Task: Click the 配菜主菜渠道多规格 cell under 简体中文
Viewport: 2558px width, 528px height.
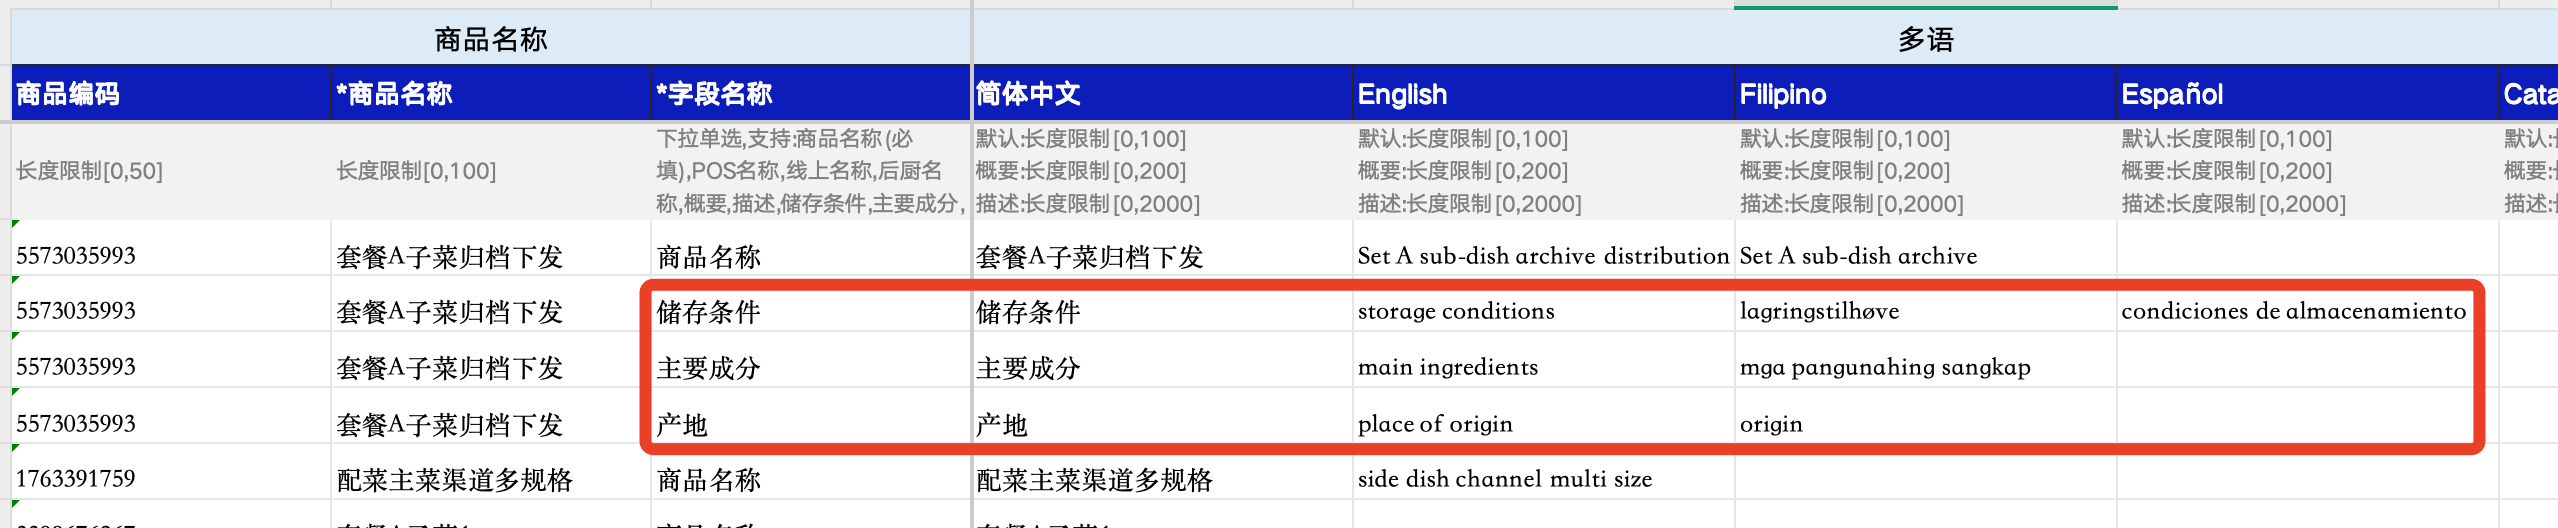Action: pos(1094,480)
